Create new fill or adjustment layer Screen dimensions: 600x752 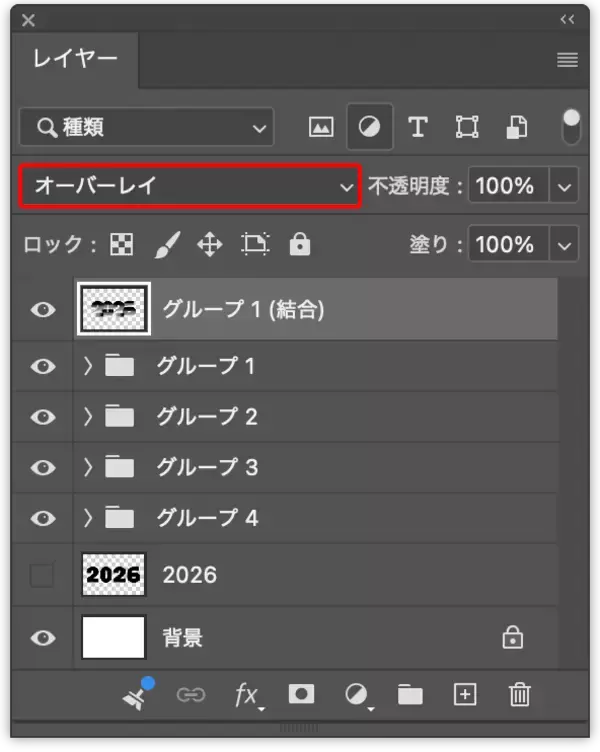point(358,695)
